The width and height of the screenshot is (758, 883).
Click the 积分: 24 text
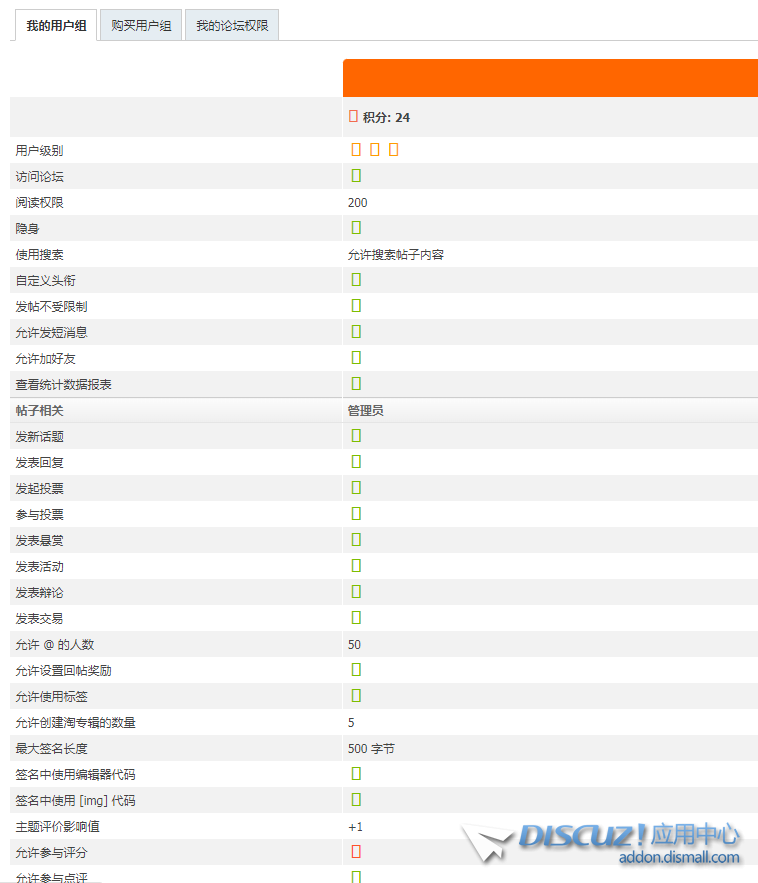pyautogui.click(x=386, y=117)
